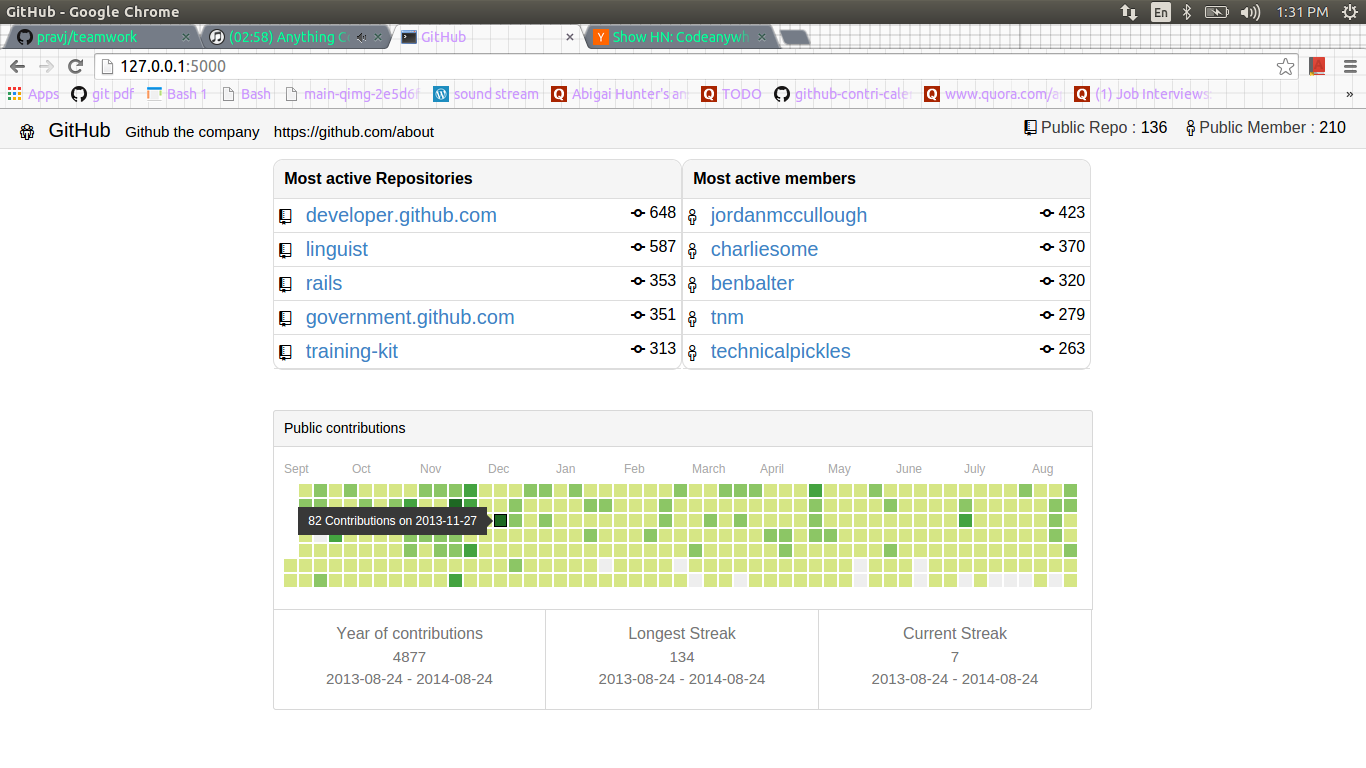Open the charliesome member link
Image resolution: width=1366 pixels, height=768 pixels.
tap(764, 249)
